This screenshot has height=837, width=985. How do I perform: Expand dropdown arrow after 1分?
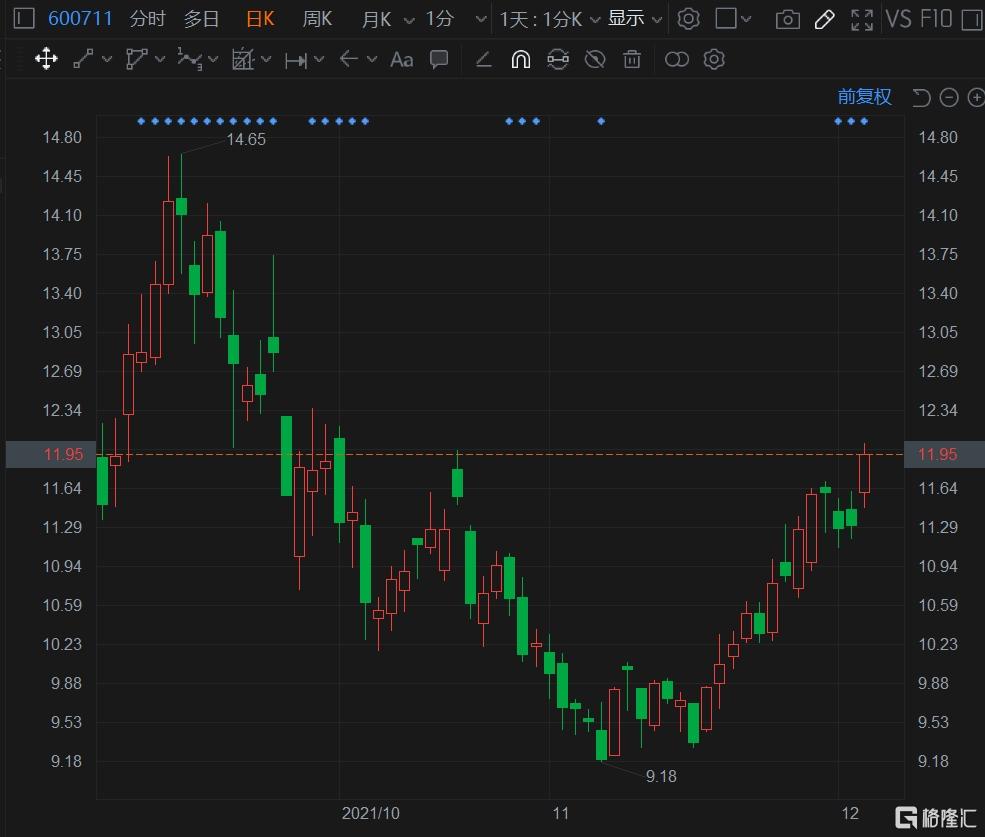point(481,19)
